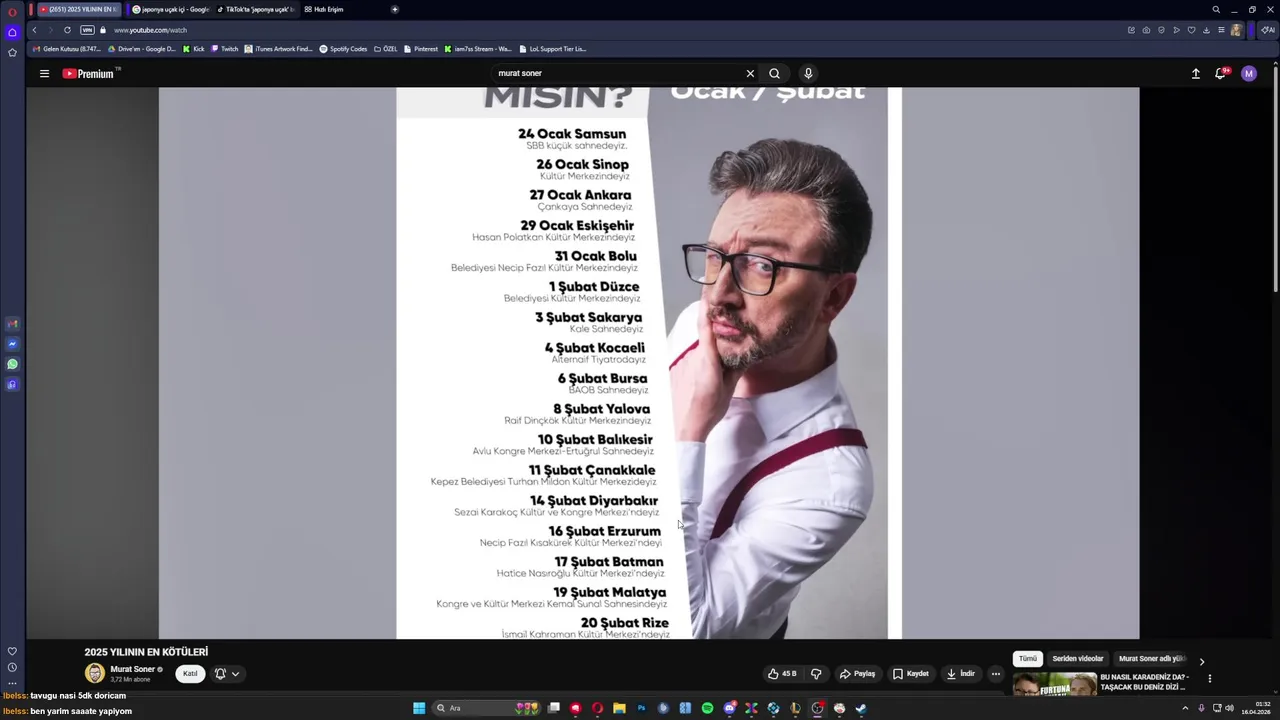Clear the YouTube search text

[x=750, y=73]
